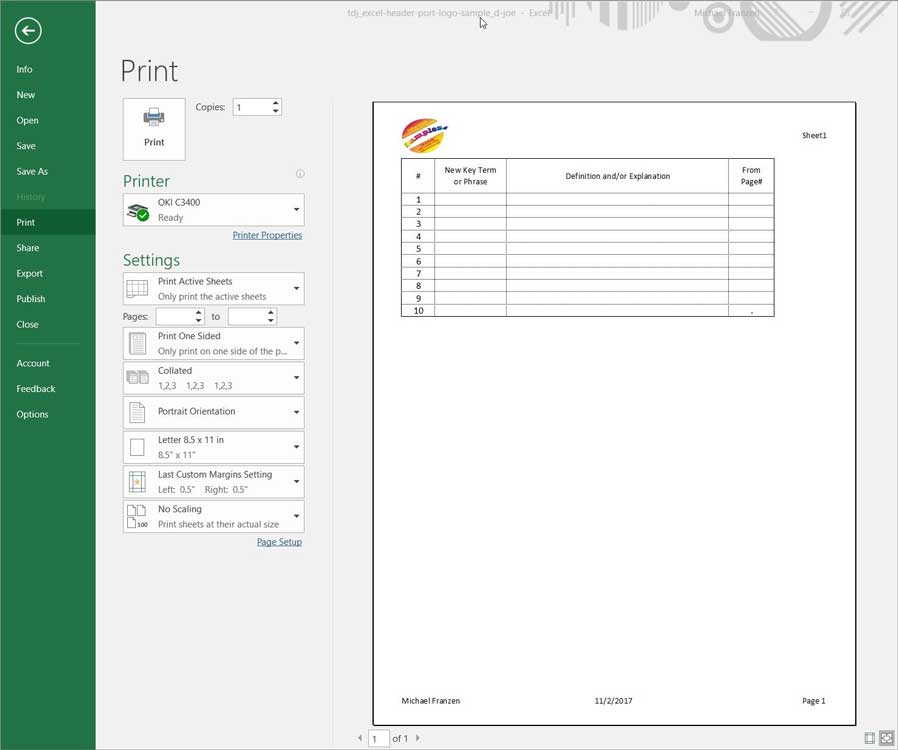Open the Page Setup link
Screen dimensions: 898x750
(x=279, y=542)
